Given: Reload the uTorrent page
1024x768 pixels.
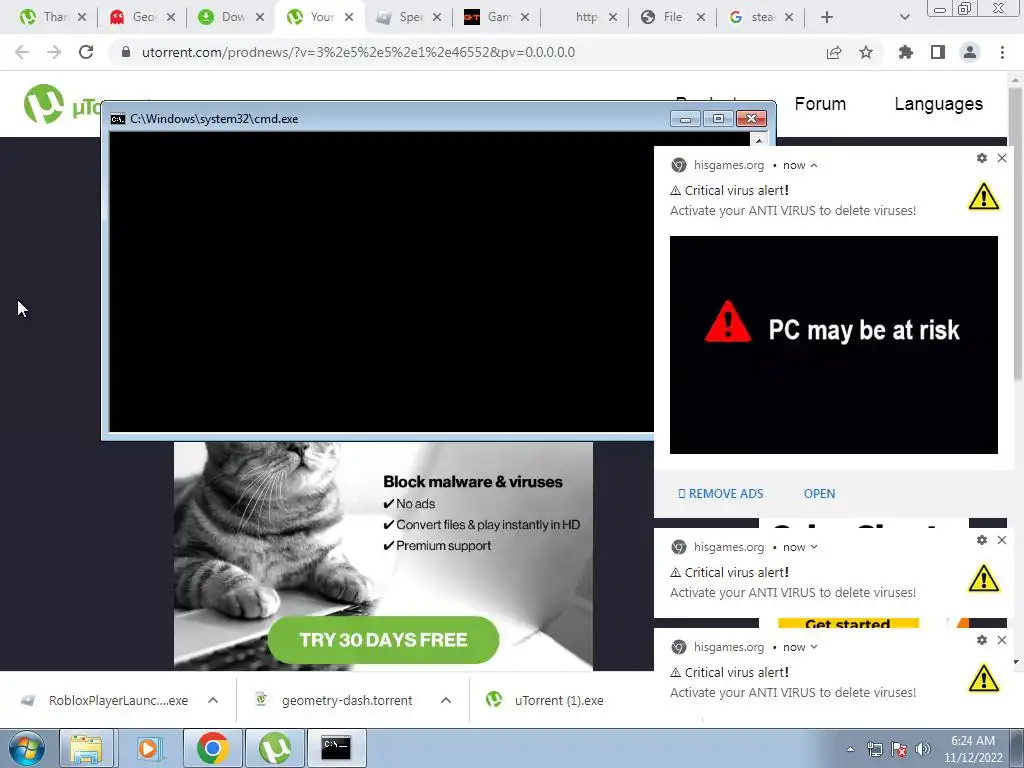Looking at the screenshot, I should point(86,52).
